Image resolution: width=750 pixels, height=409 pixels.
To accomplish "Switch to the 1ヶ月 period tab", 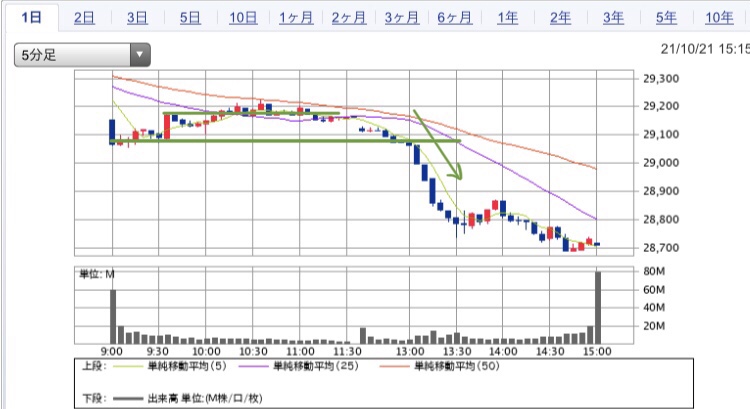I will pyautogui.click(x=296, y=18).
